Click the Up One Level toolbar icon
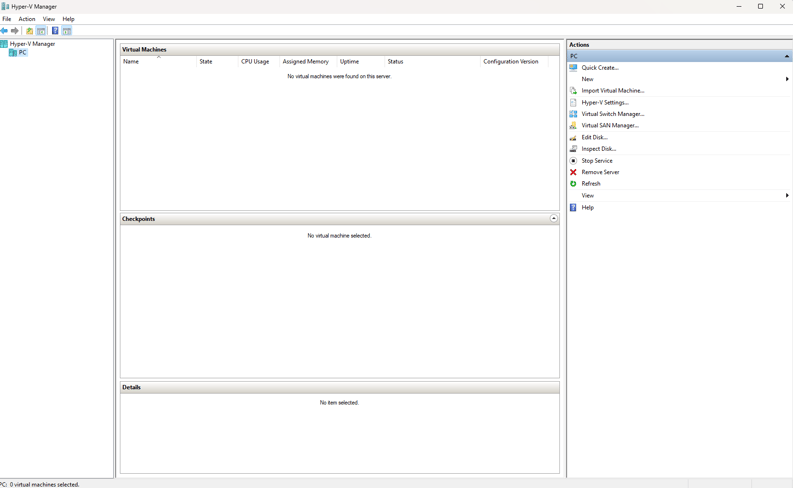Image resolution: width=793 pixels, height=488 pixels. (x=29, y=31)
